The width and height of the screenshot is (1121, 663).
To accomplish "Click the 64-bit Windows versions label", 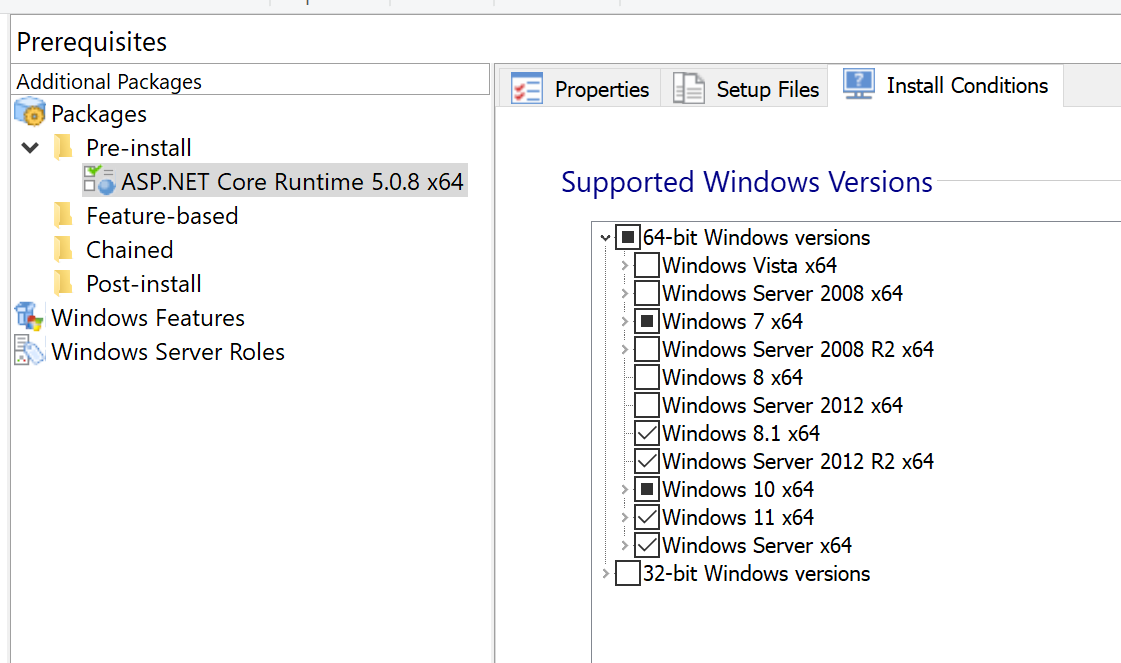I will click(756, 237).
